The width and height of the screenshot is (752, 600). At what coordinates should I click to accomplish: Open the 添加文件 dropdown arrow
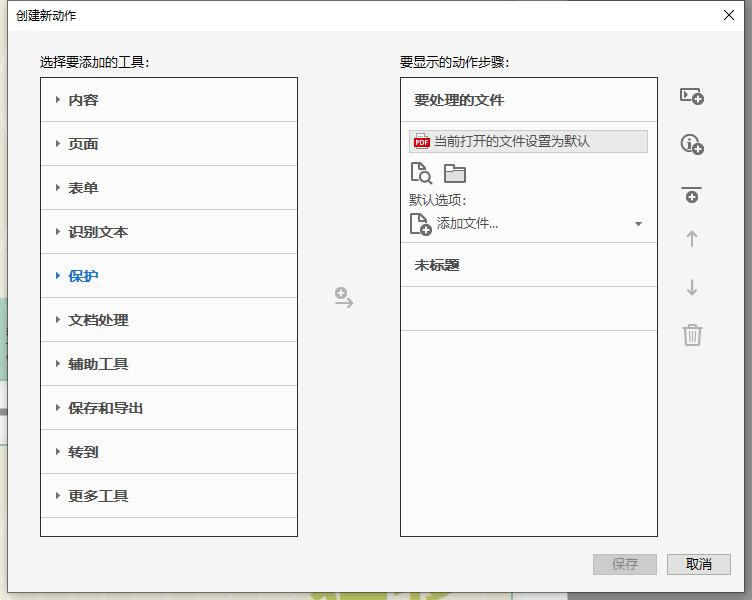[638, 224]
